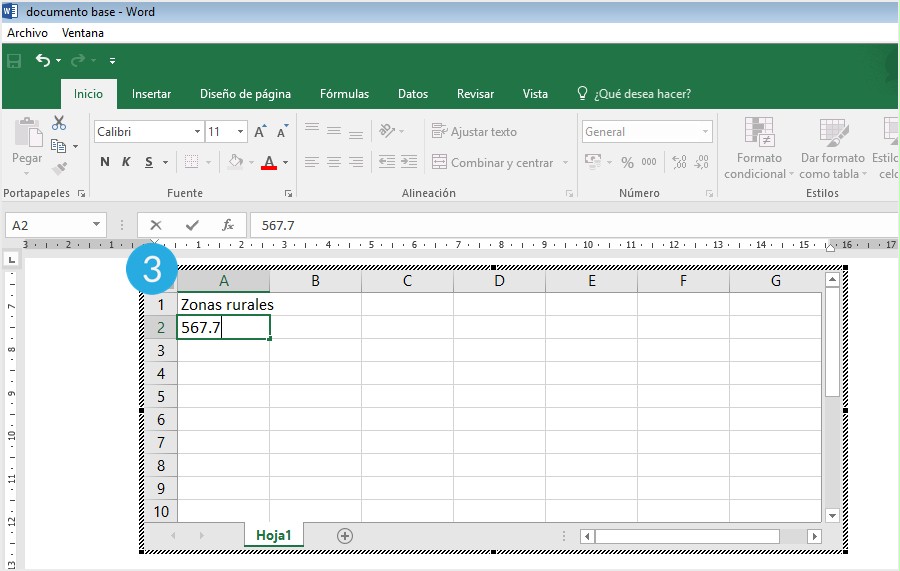This screenshot has height=571, width=900.
Task: Copy selection with the copy icon
Action: click(58, 146)
